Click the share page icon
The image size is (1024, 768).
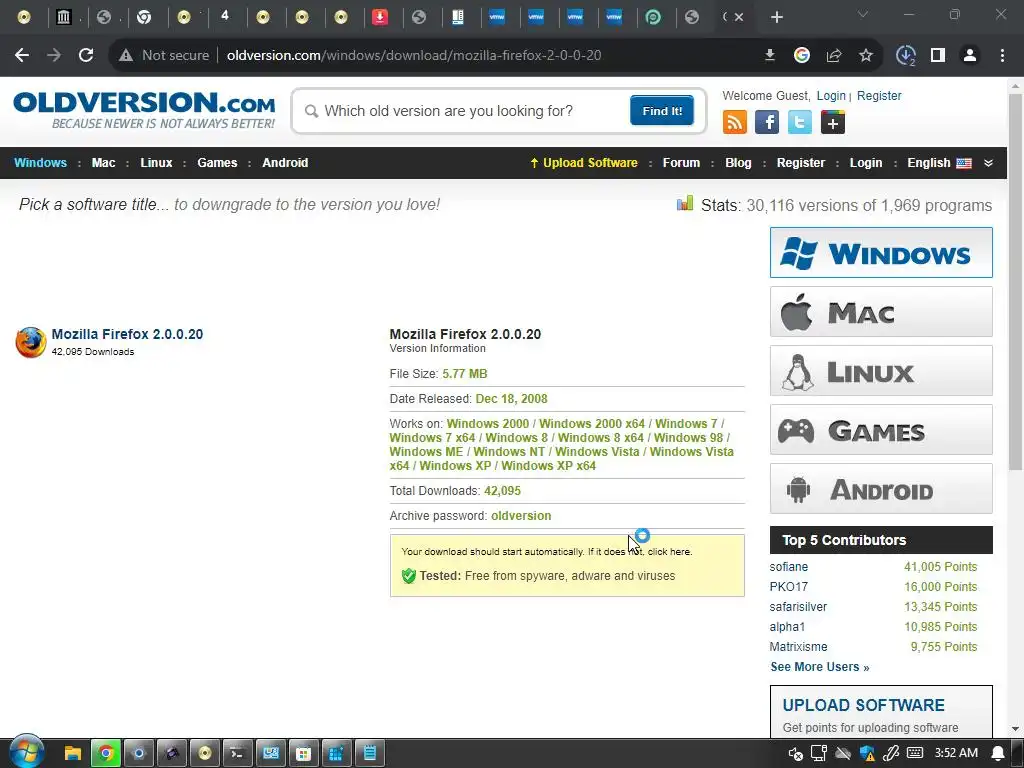pyautogui.click(x=834, y=56)
